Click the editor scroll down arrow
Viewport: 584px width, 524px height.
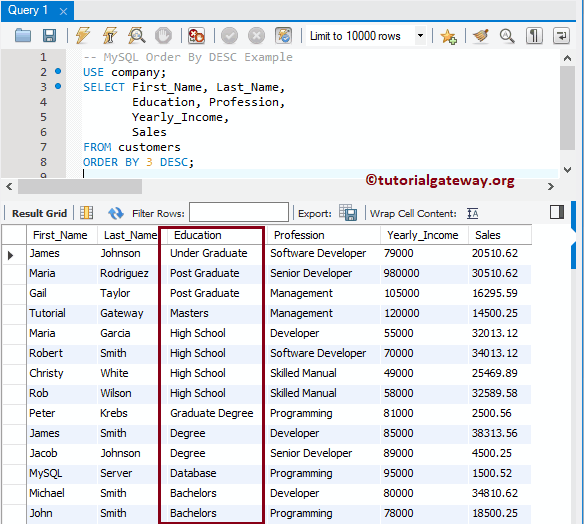pos(568,170)
